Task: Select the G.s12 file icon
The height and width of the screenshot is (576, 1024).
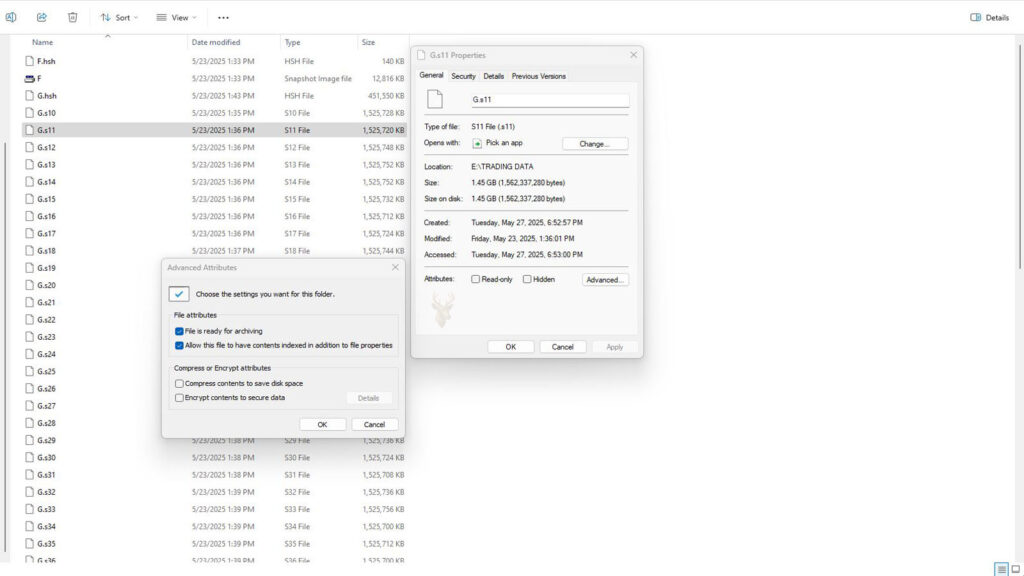Action: point(29,148)
